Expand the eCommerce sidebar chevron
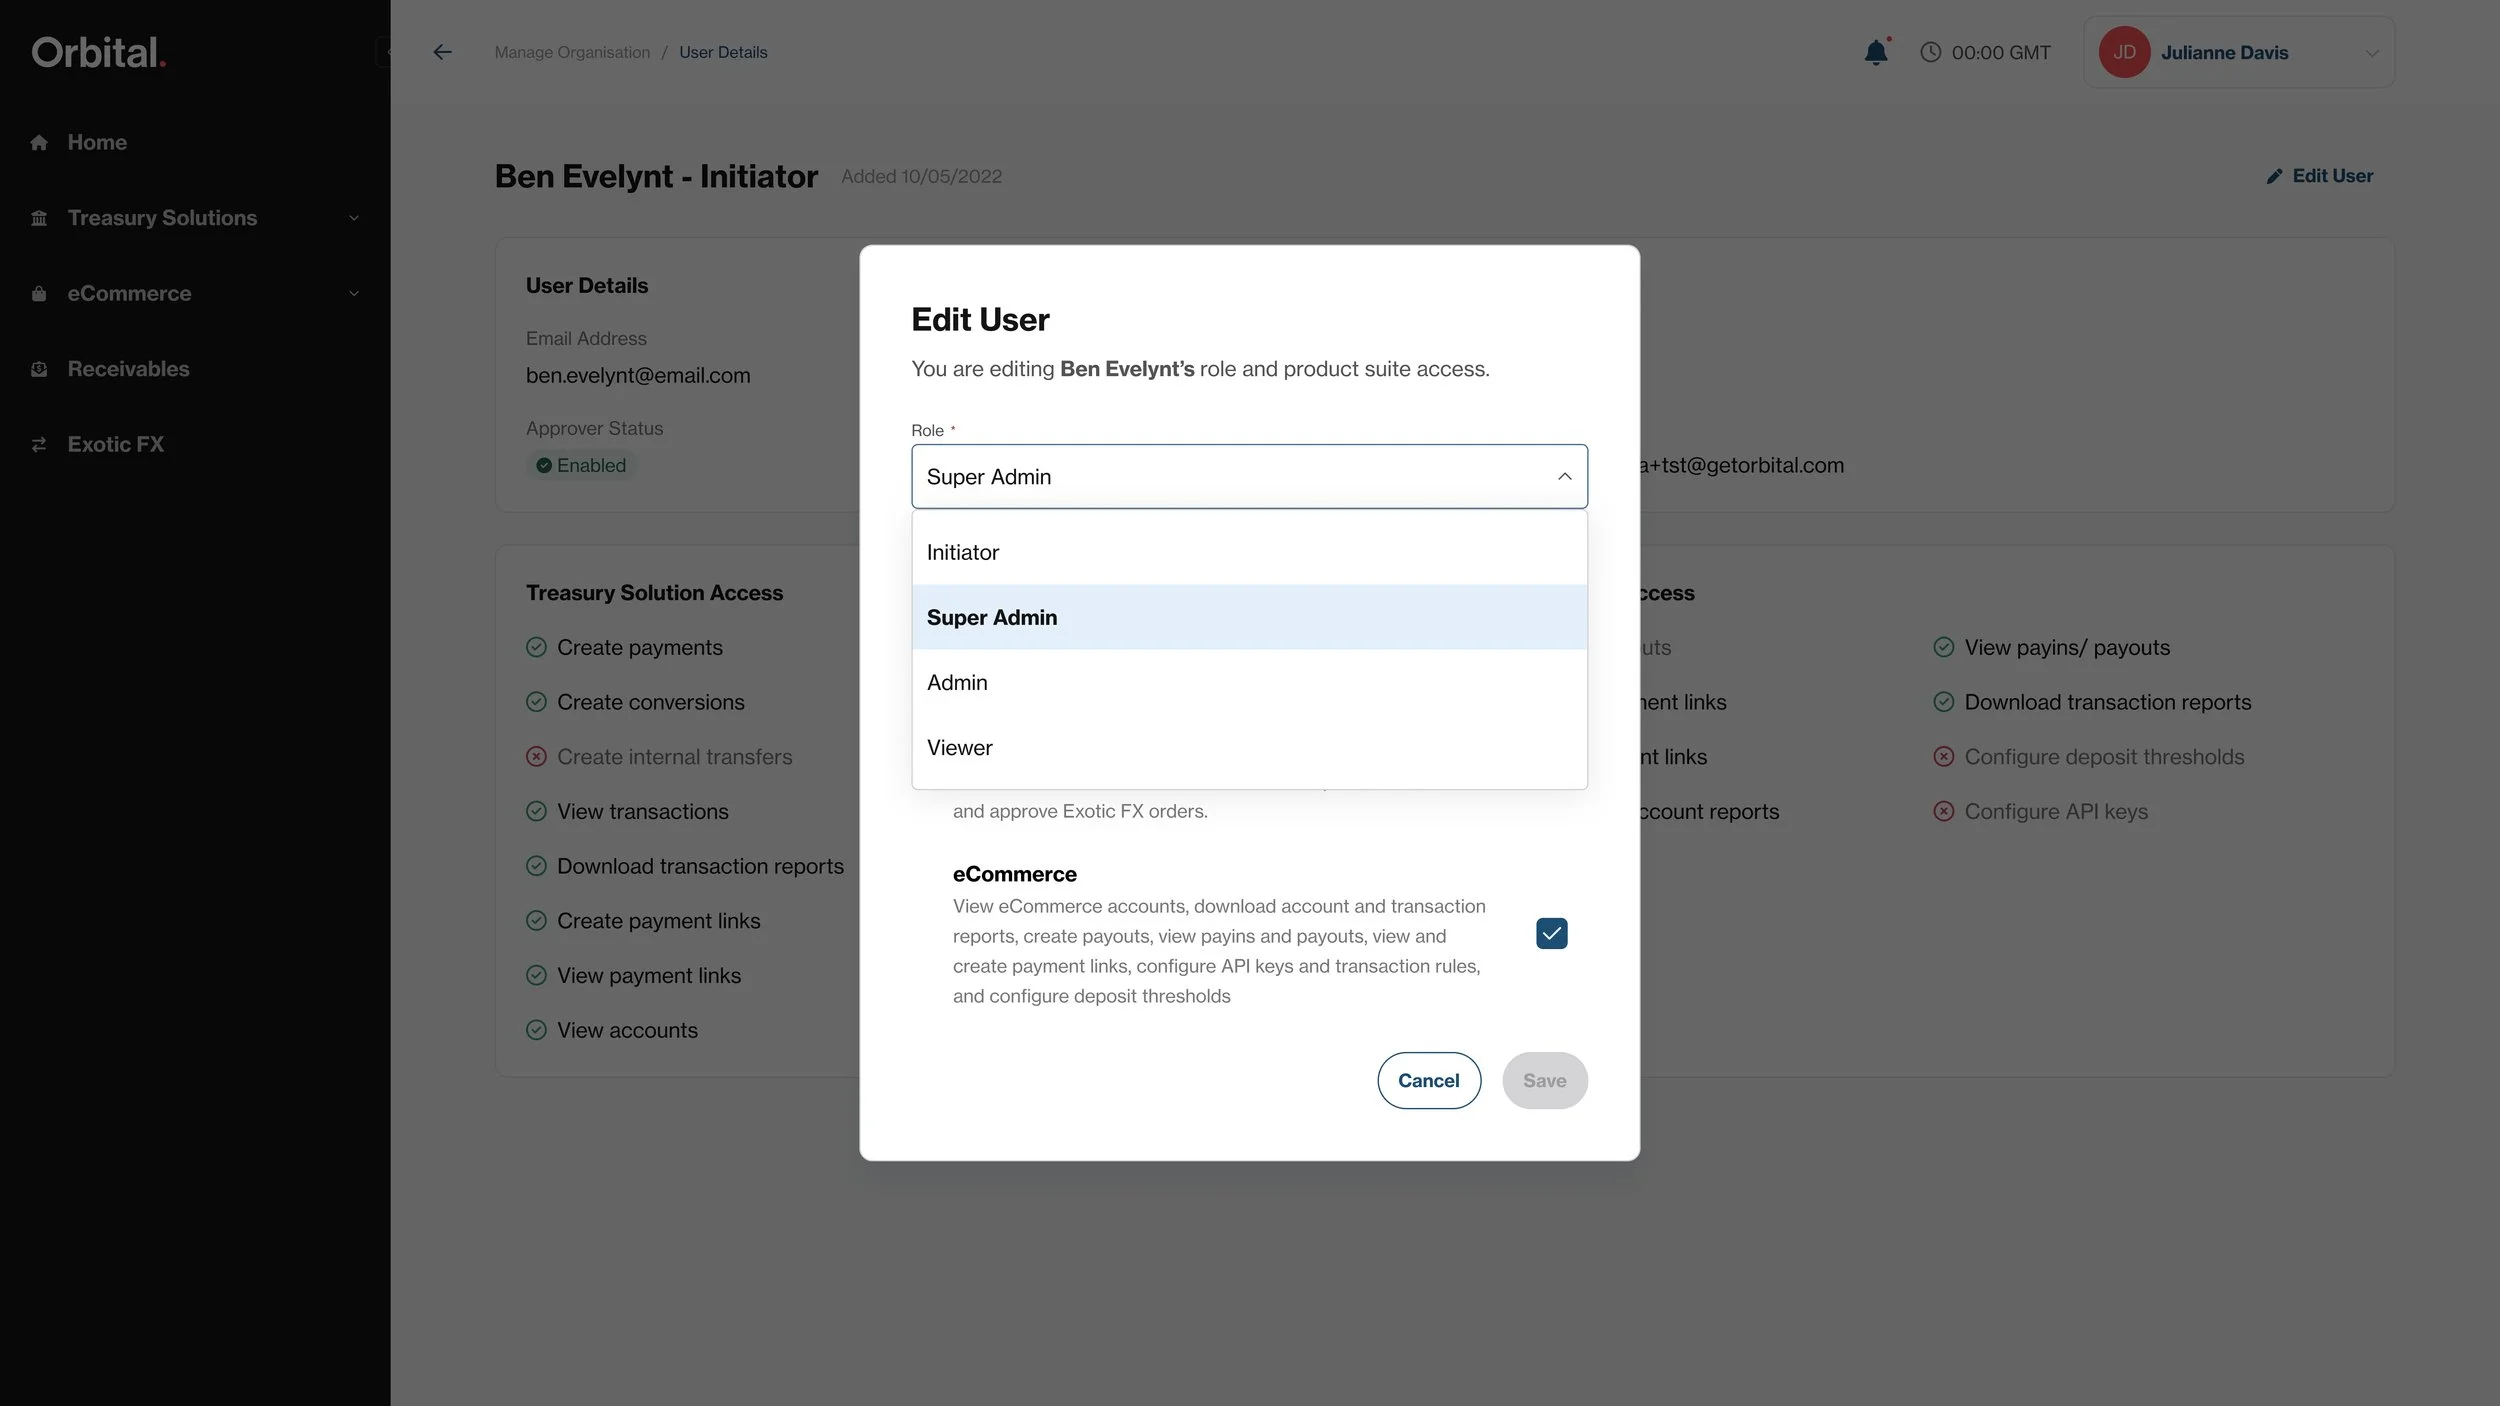 tap(353, 294)
